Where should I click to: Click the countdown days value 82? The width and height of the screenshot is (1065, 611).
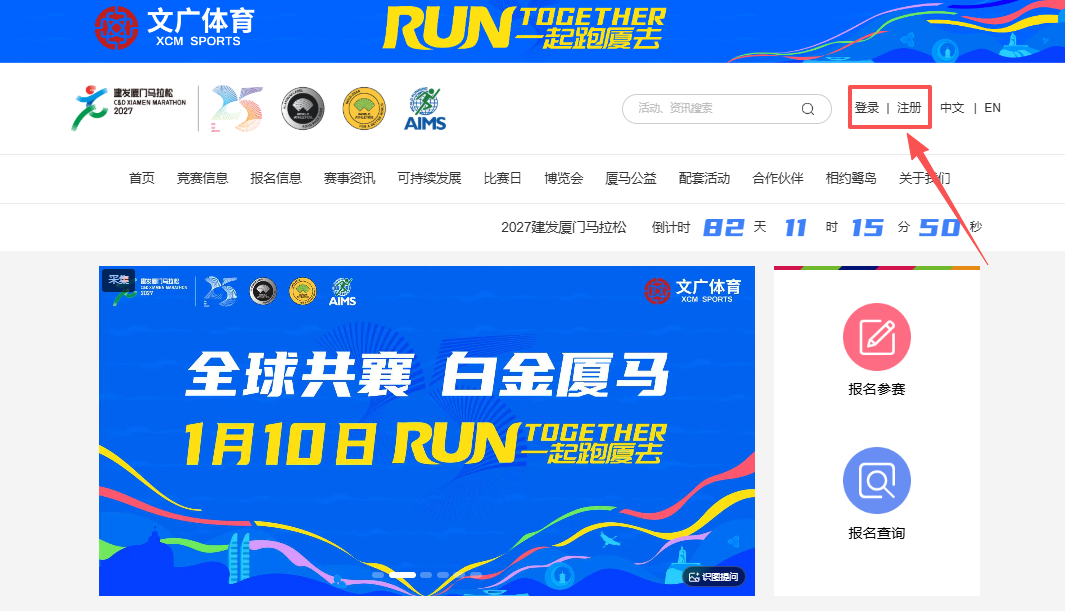click(x=723, y=227)
